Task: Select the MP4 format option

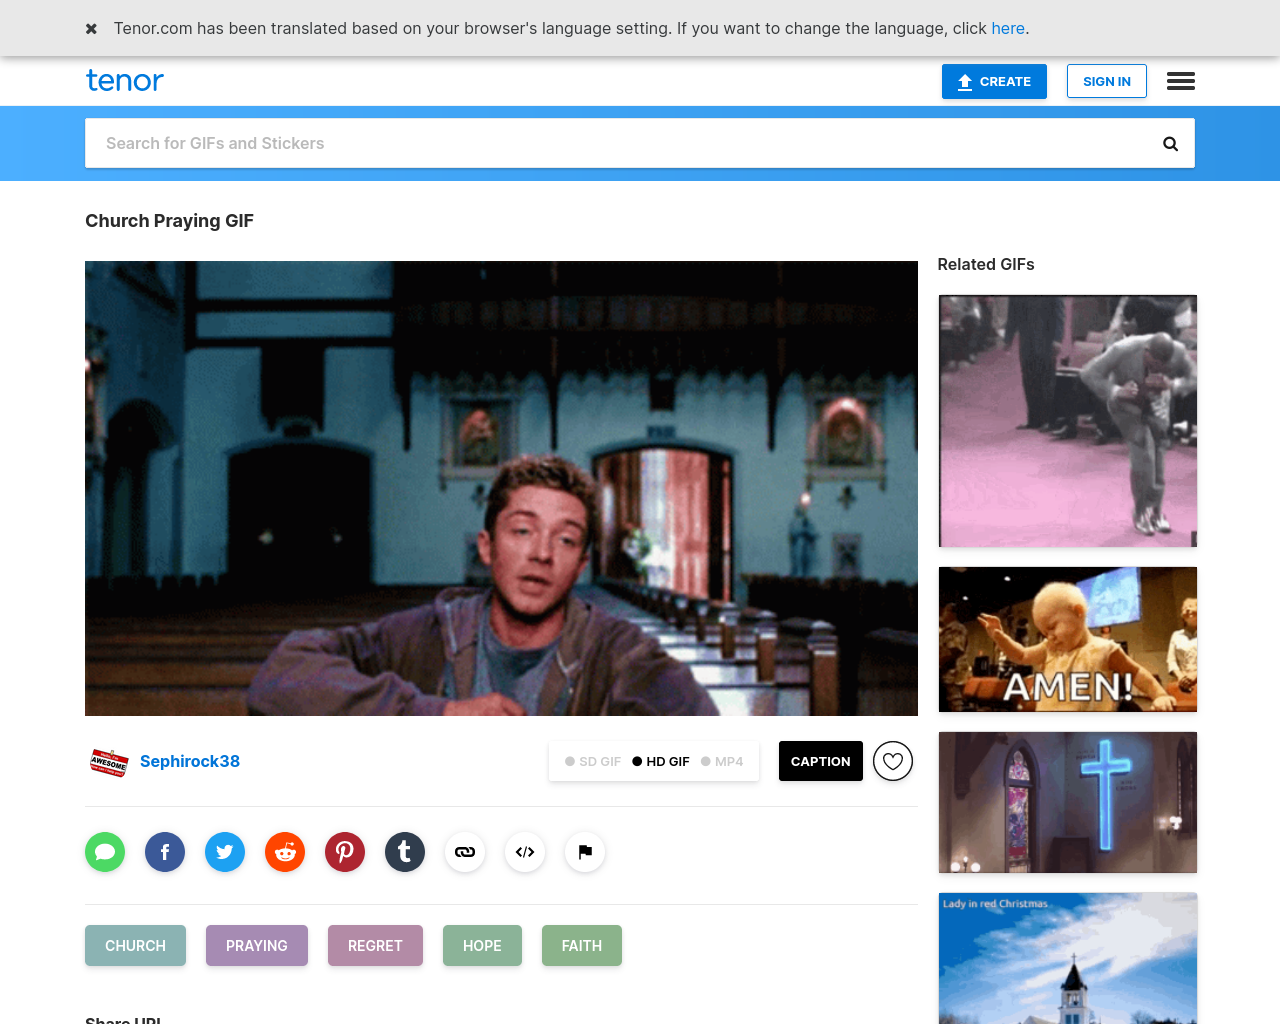Action: [x=722, y=762]
